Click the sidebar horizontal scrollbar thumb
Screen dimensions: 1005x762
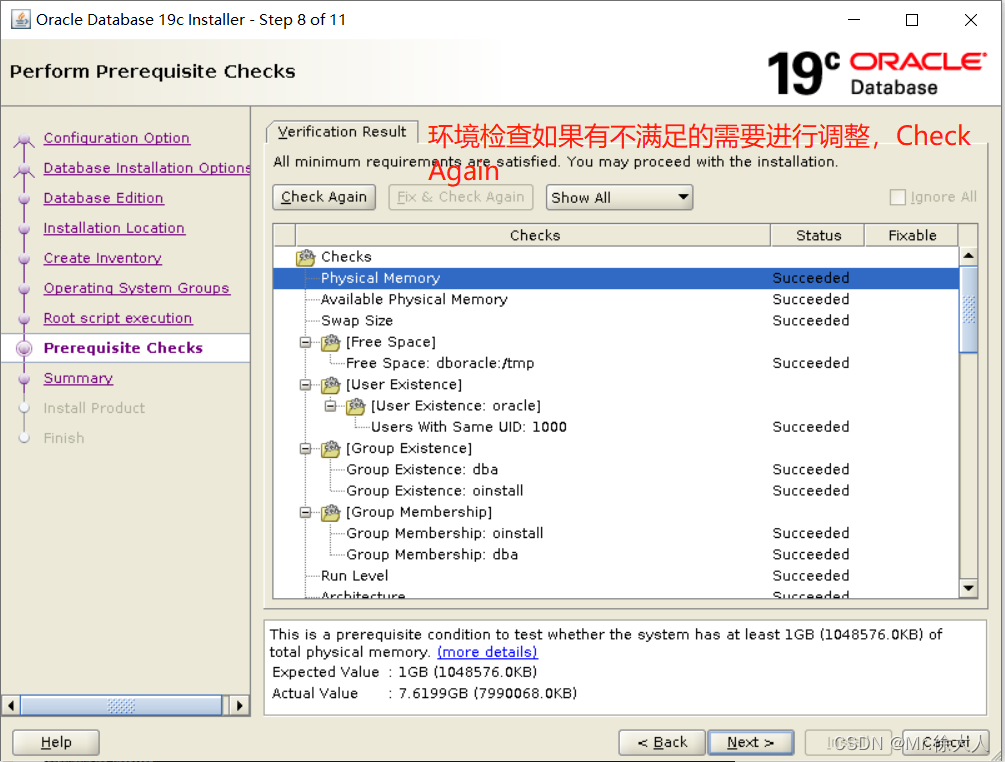pyautogui.click(x=121, y=706)
